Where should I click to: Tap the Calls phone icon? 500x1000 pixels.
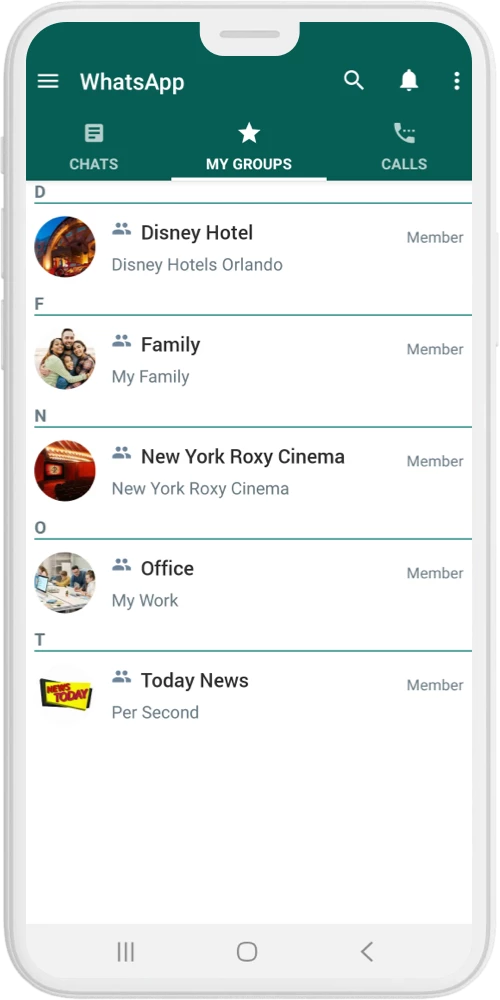pos(404,133)
